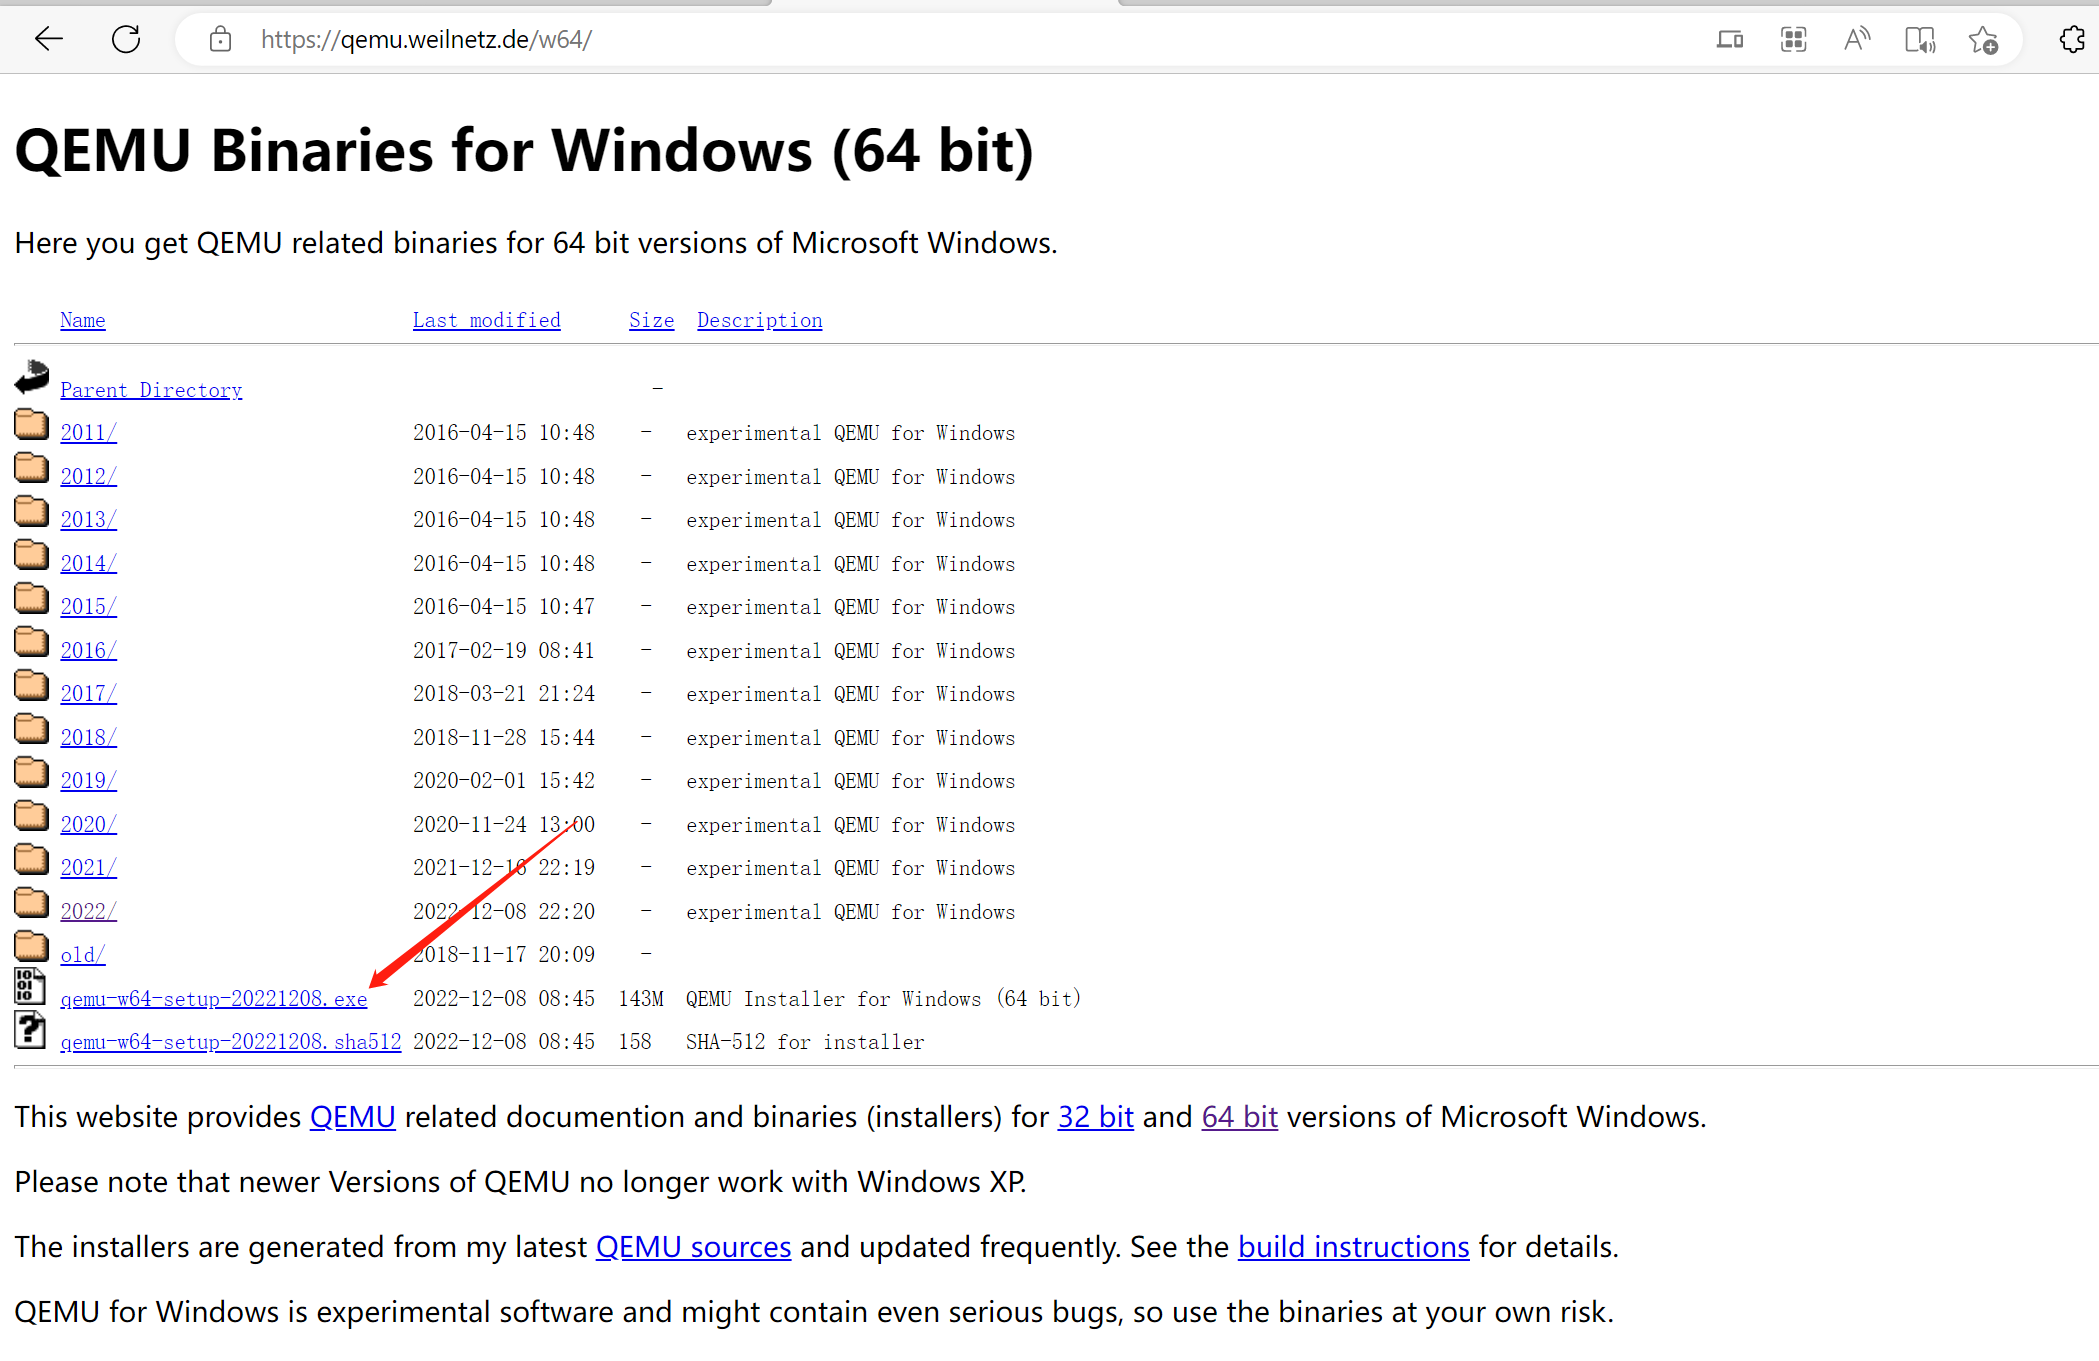Download qemu-w64-setup-20221208.exe installer
The image size is (2099, 1361).
click(213, 998)
